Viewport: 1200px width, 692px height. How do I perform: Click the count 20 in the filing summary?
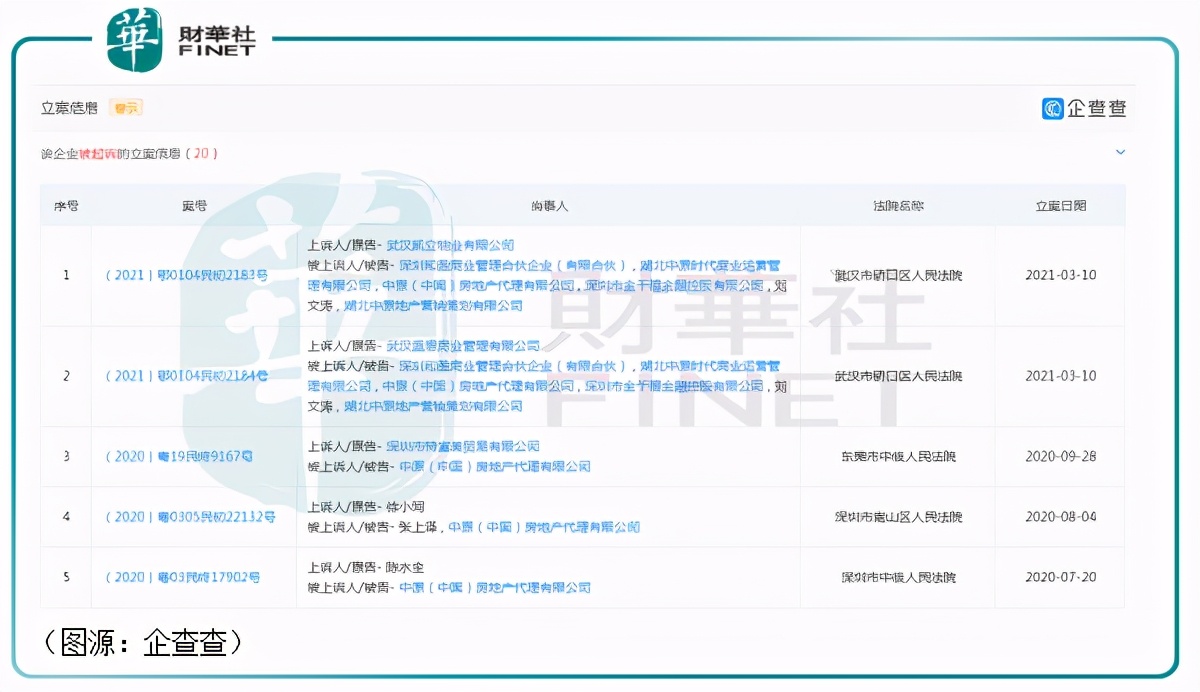point(200,154)
